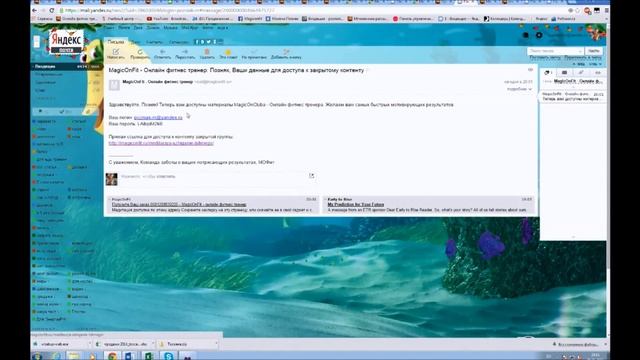
Task: Switch to the Контакты tab
Action: pyautogui.click(x=154, y=42)
